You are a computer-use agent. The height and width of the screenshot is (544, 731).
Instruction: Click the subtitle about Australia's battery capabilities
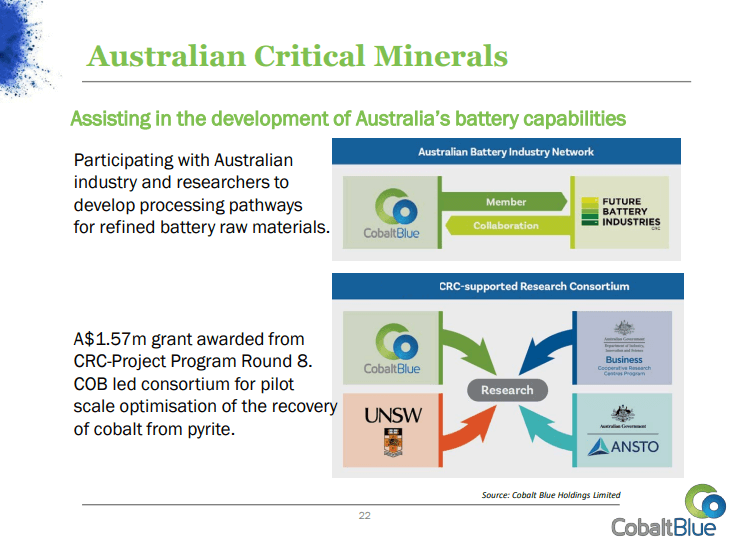(348, 118)
